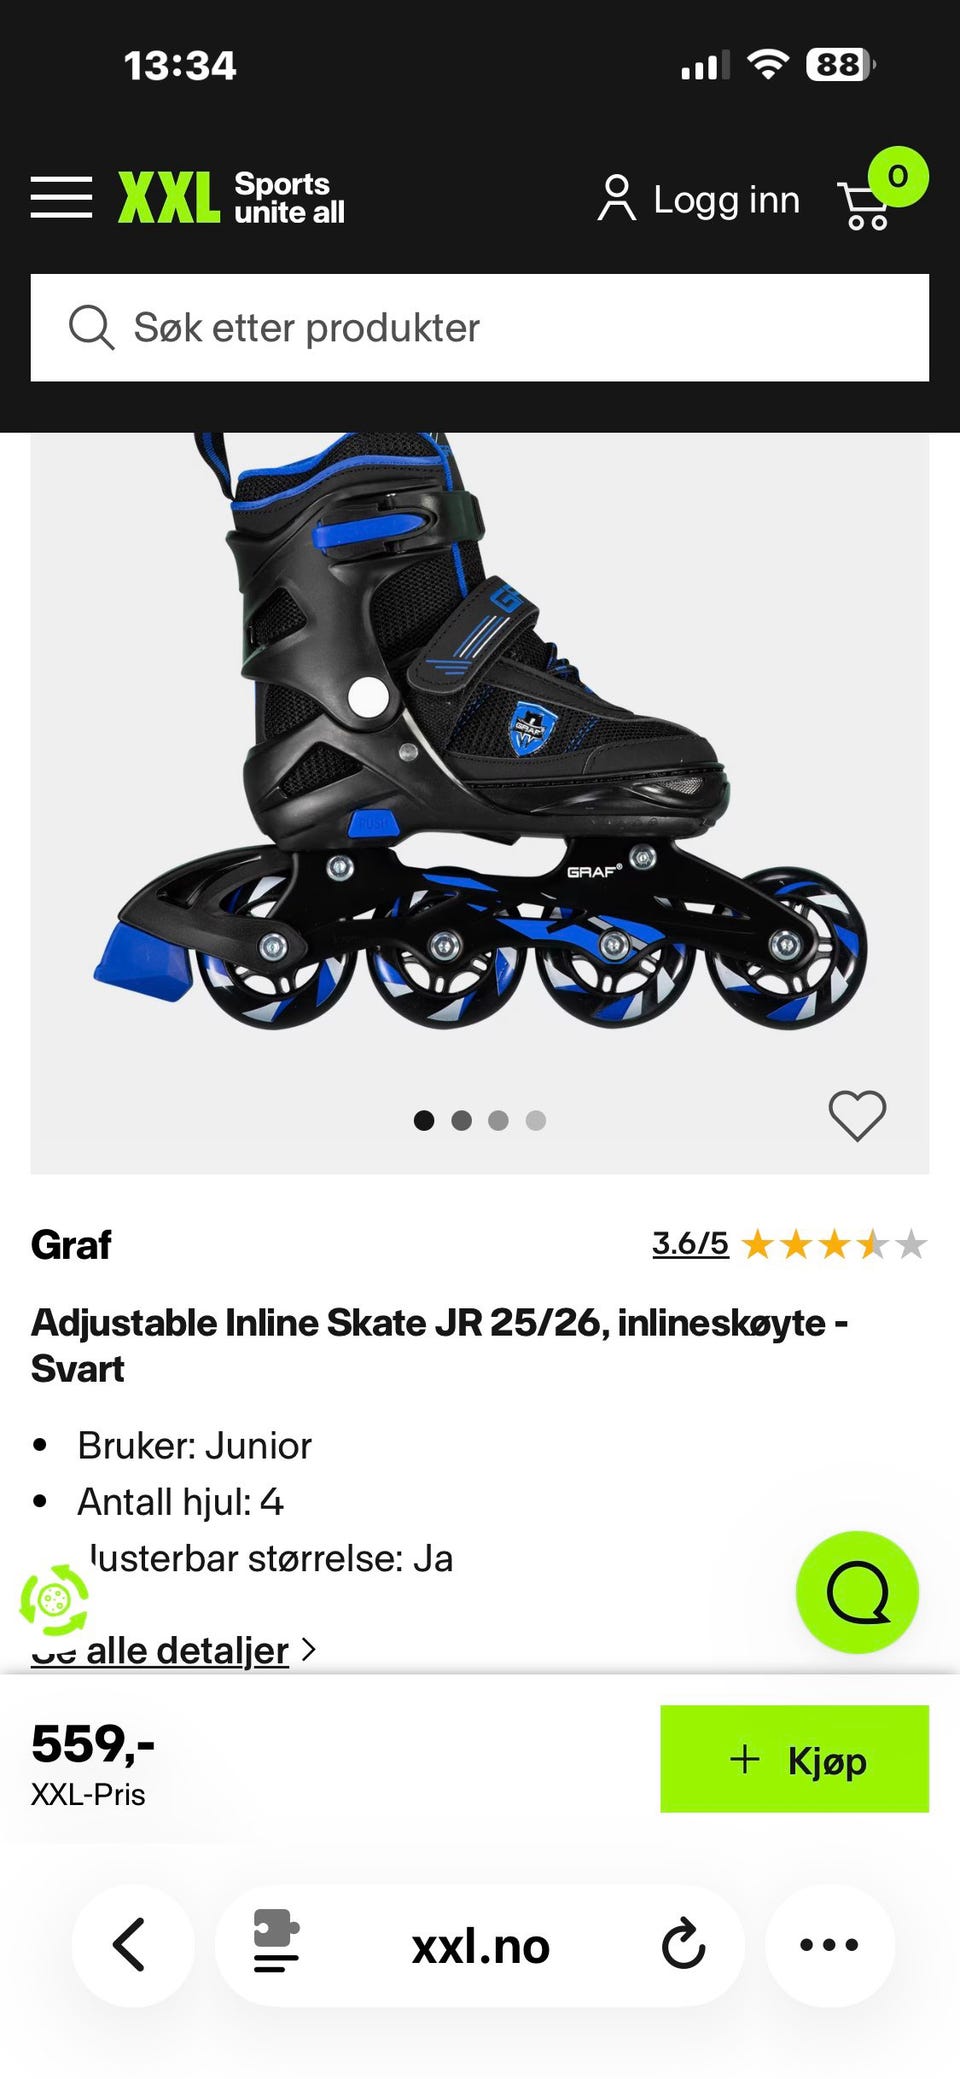Go back with browser back arrow

click(x=131, y=1945)
